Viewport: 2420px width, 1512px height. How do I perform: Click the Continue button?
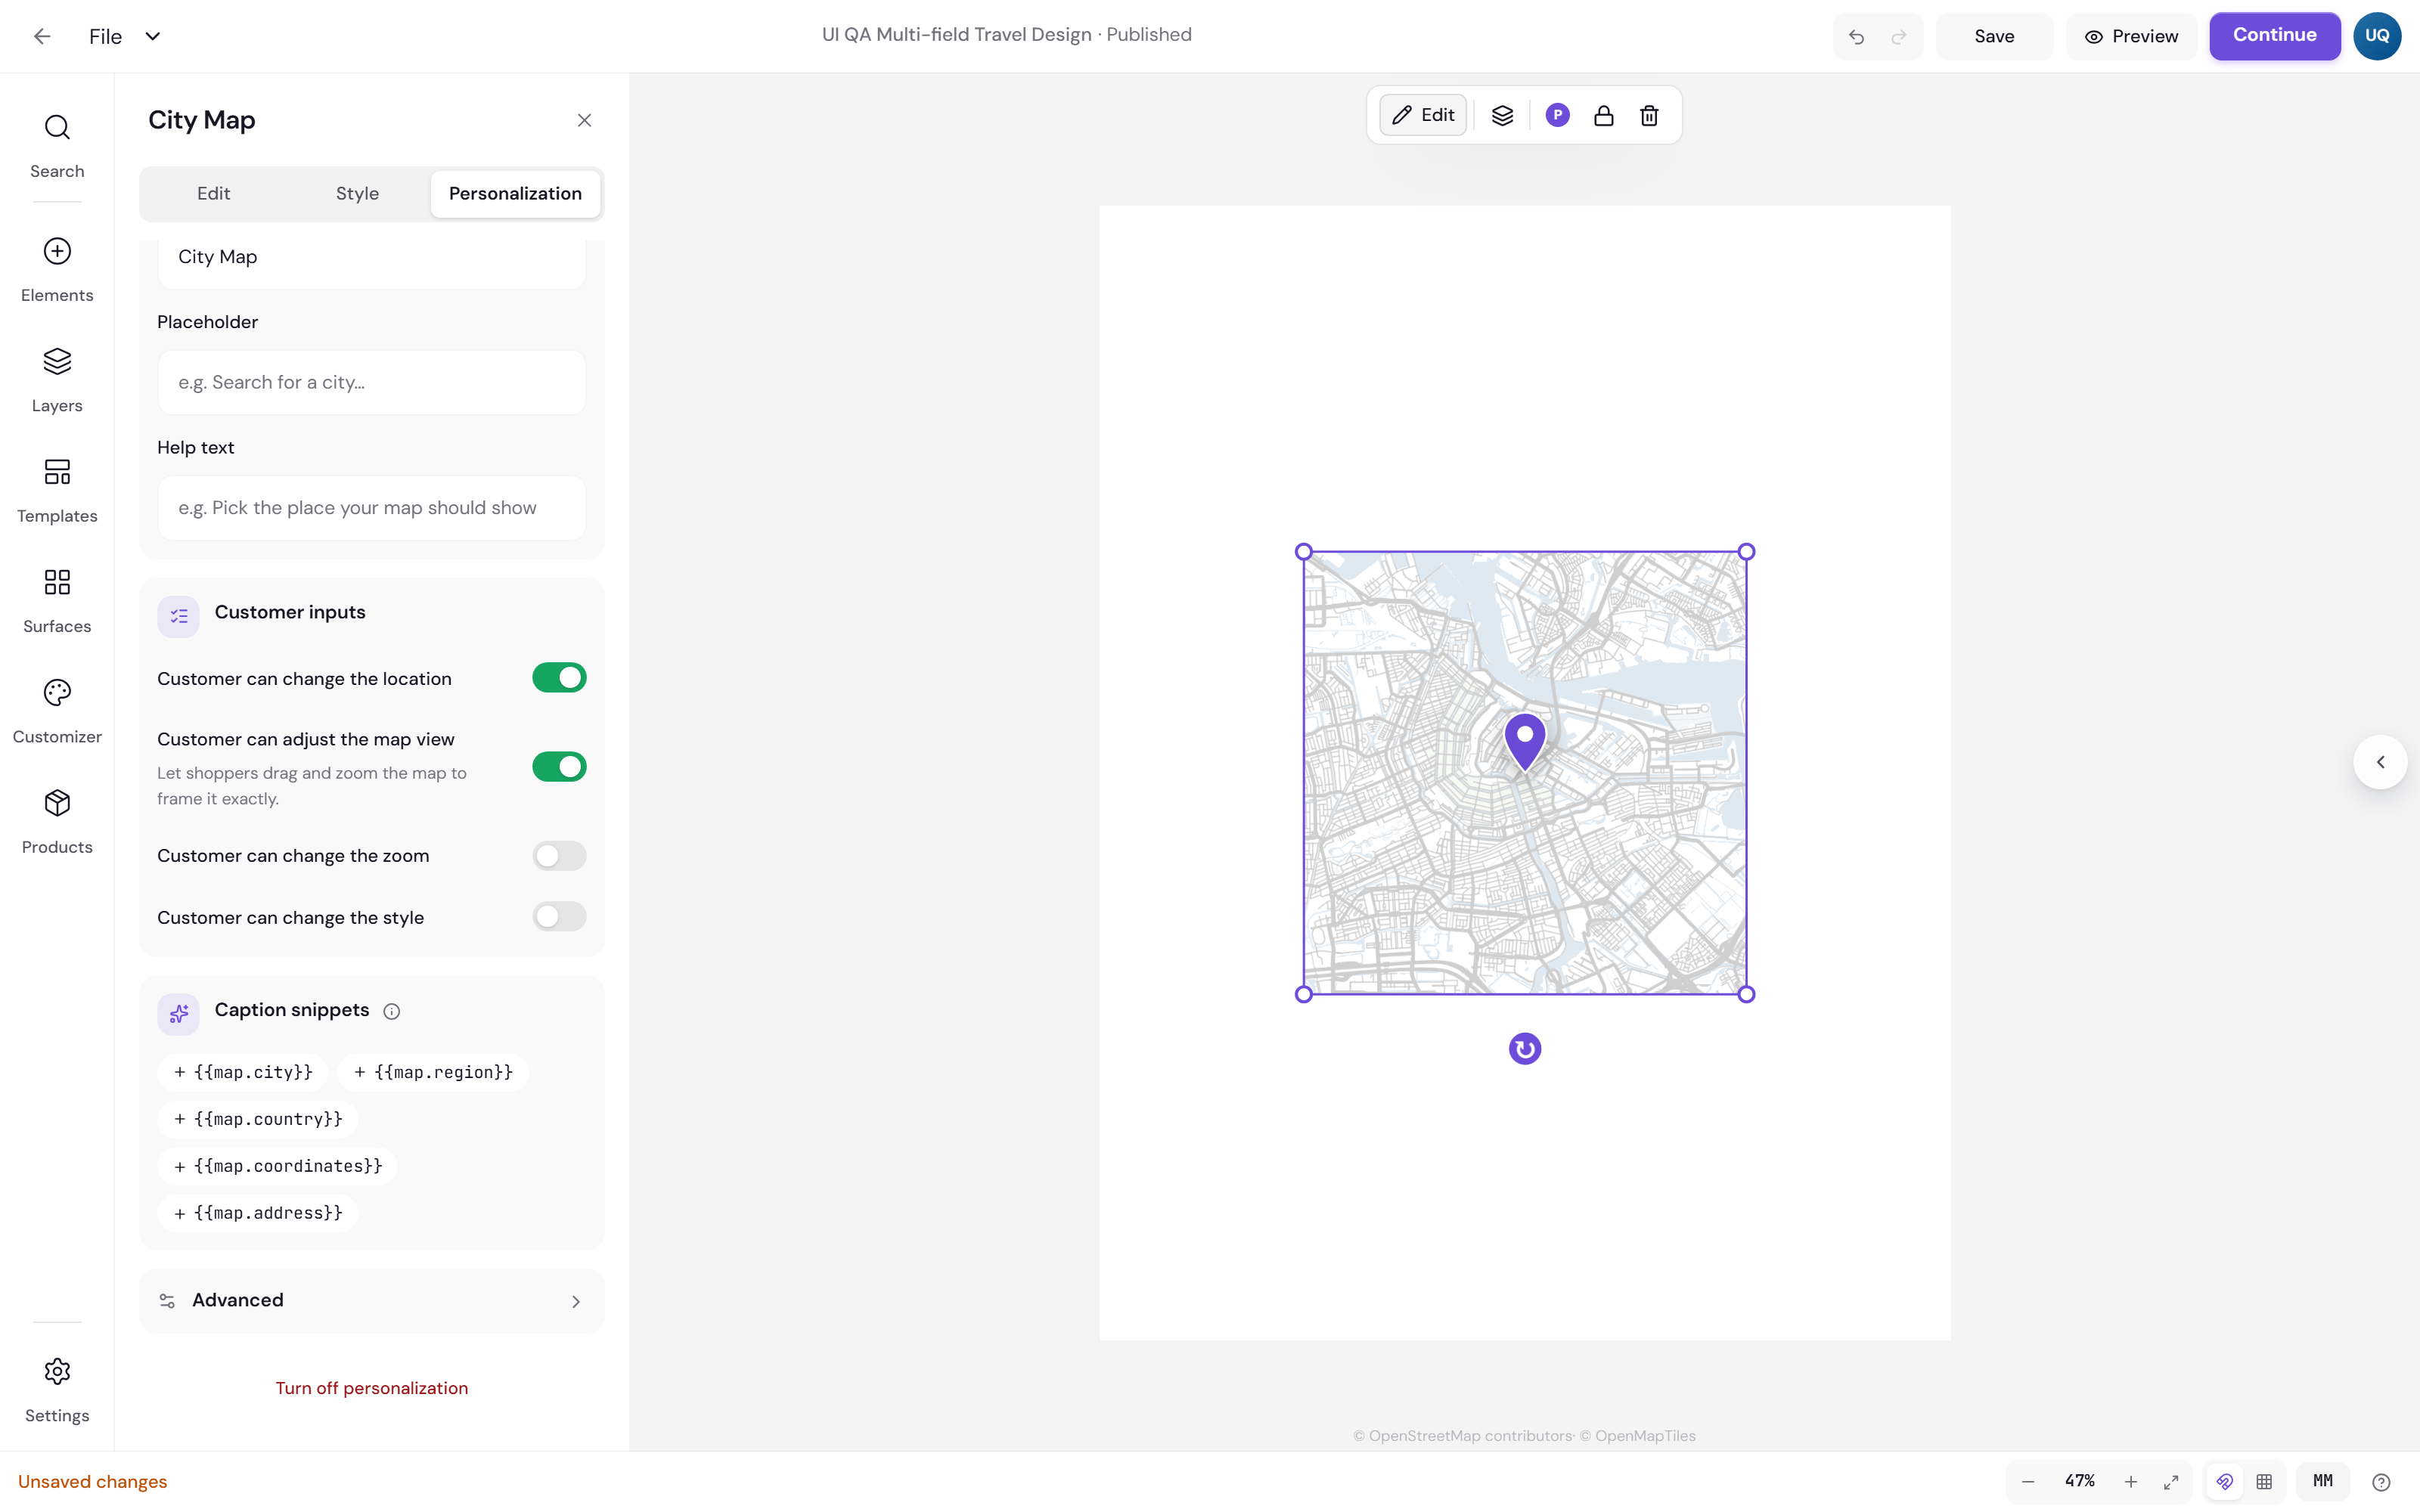(x=2274, y=36)
